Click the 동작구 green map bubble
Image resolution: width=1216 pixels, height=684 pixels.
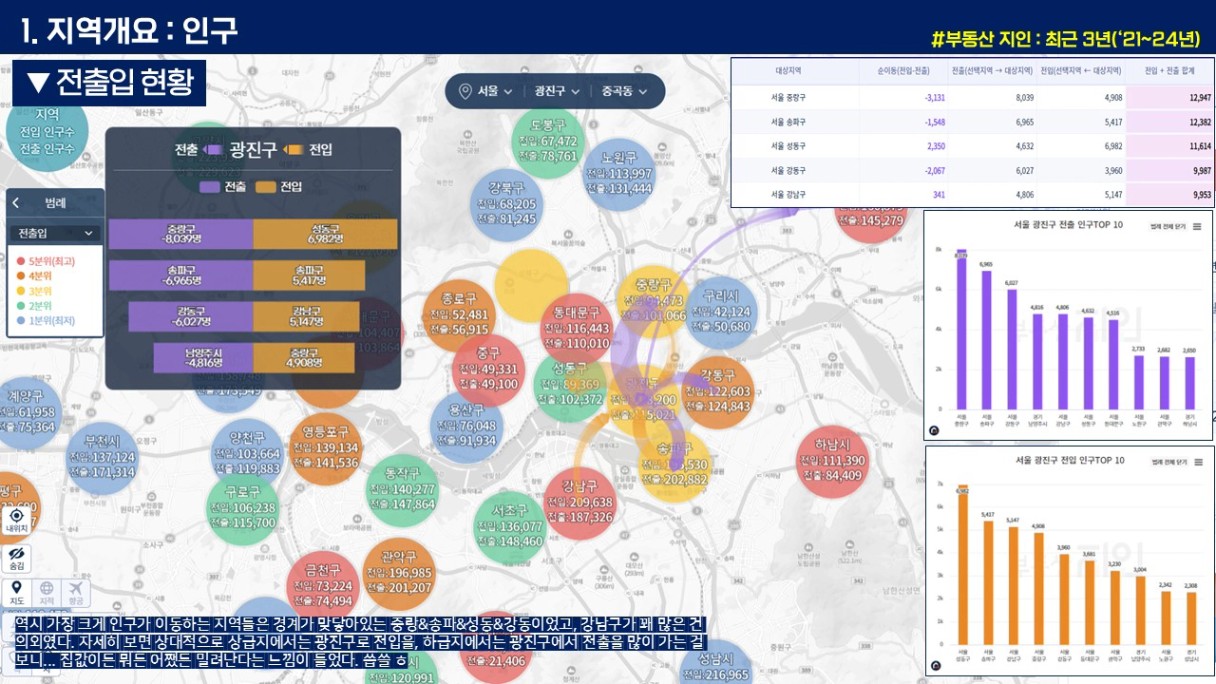403,490
